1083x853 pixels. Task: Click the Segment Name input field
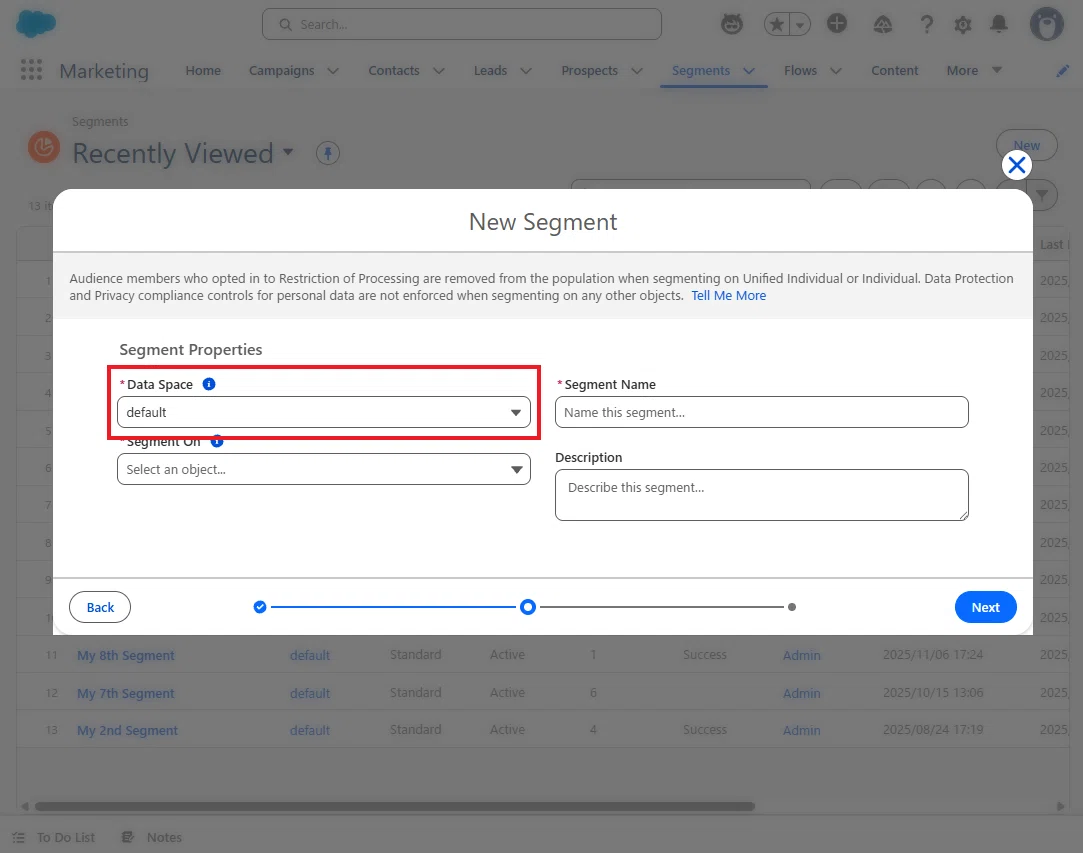(761, 412)
